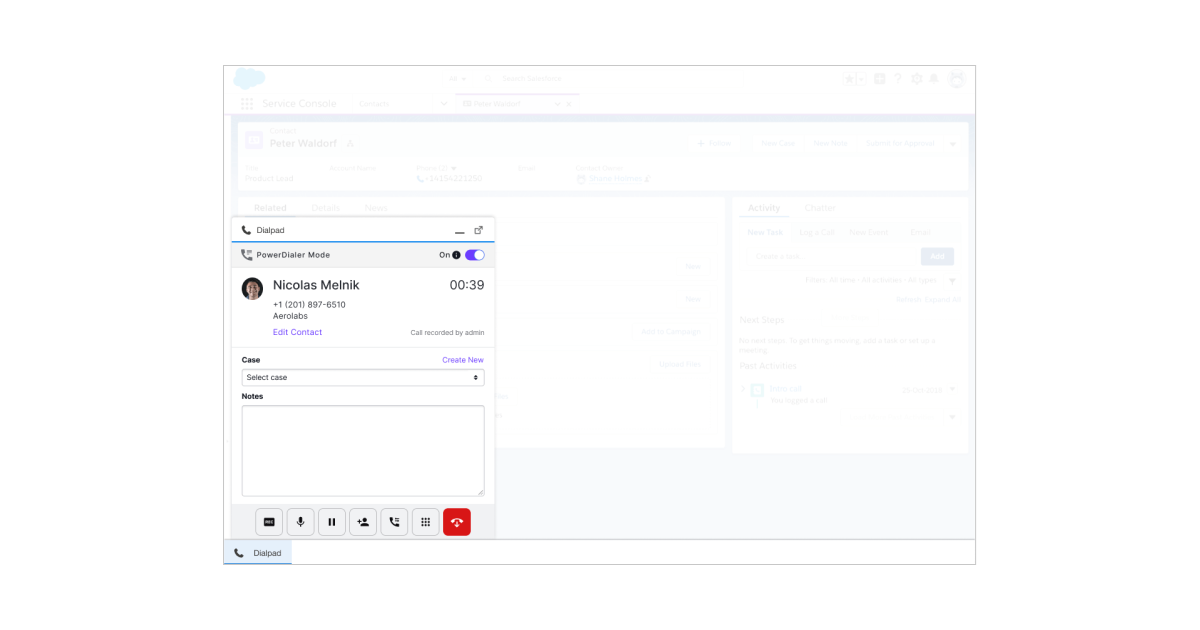Open Salesforce help question mark

pyautogui.click(x=898, y=79)
